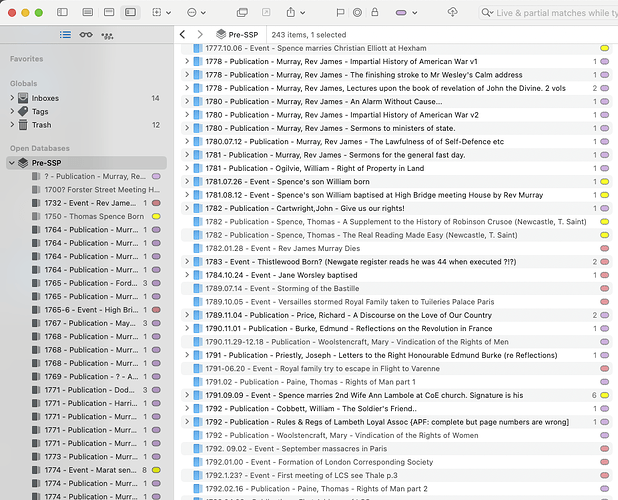This screenshot has width=618, height=500.
Task: Click purple label of '1792 - Vindication of the Rights of Women'
Action: pyautogui.click(x=604, y=435)
